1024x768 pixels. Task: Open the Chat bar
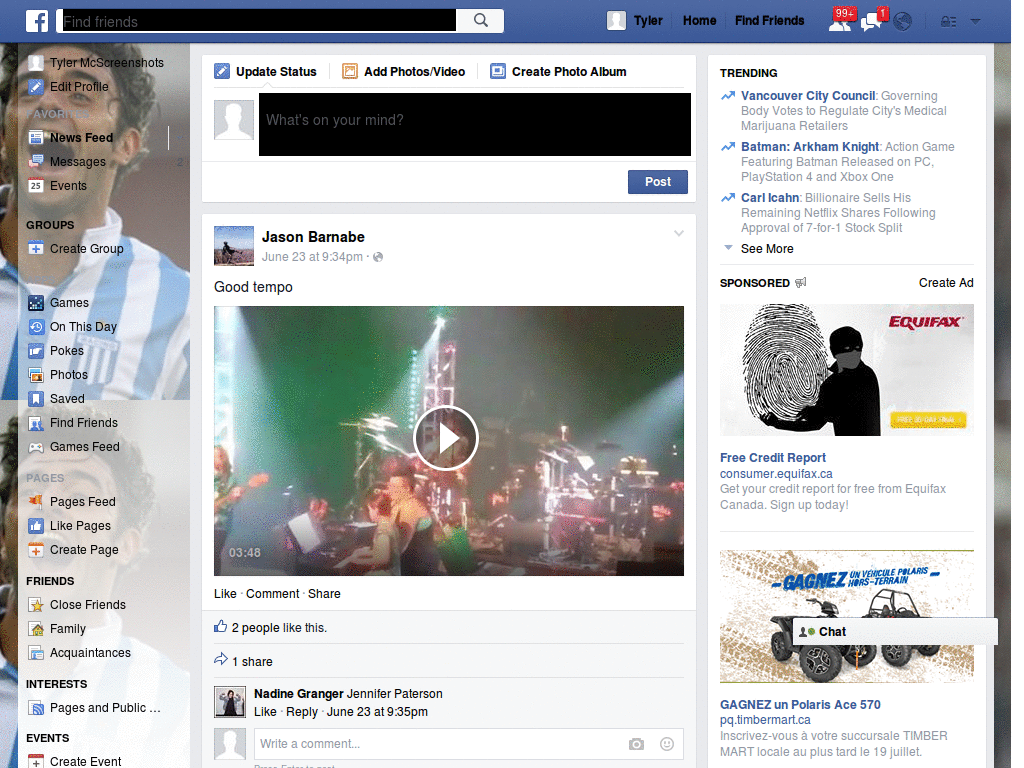coord(895,632)
